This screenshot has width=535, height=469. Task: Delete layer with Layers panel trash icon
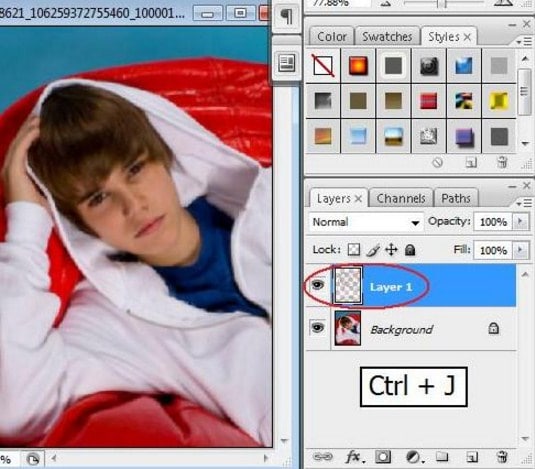tap(502, 456)
